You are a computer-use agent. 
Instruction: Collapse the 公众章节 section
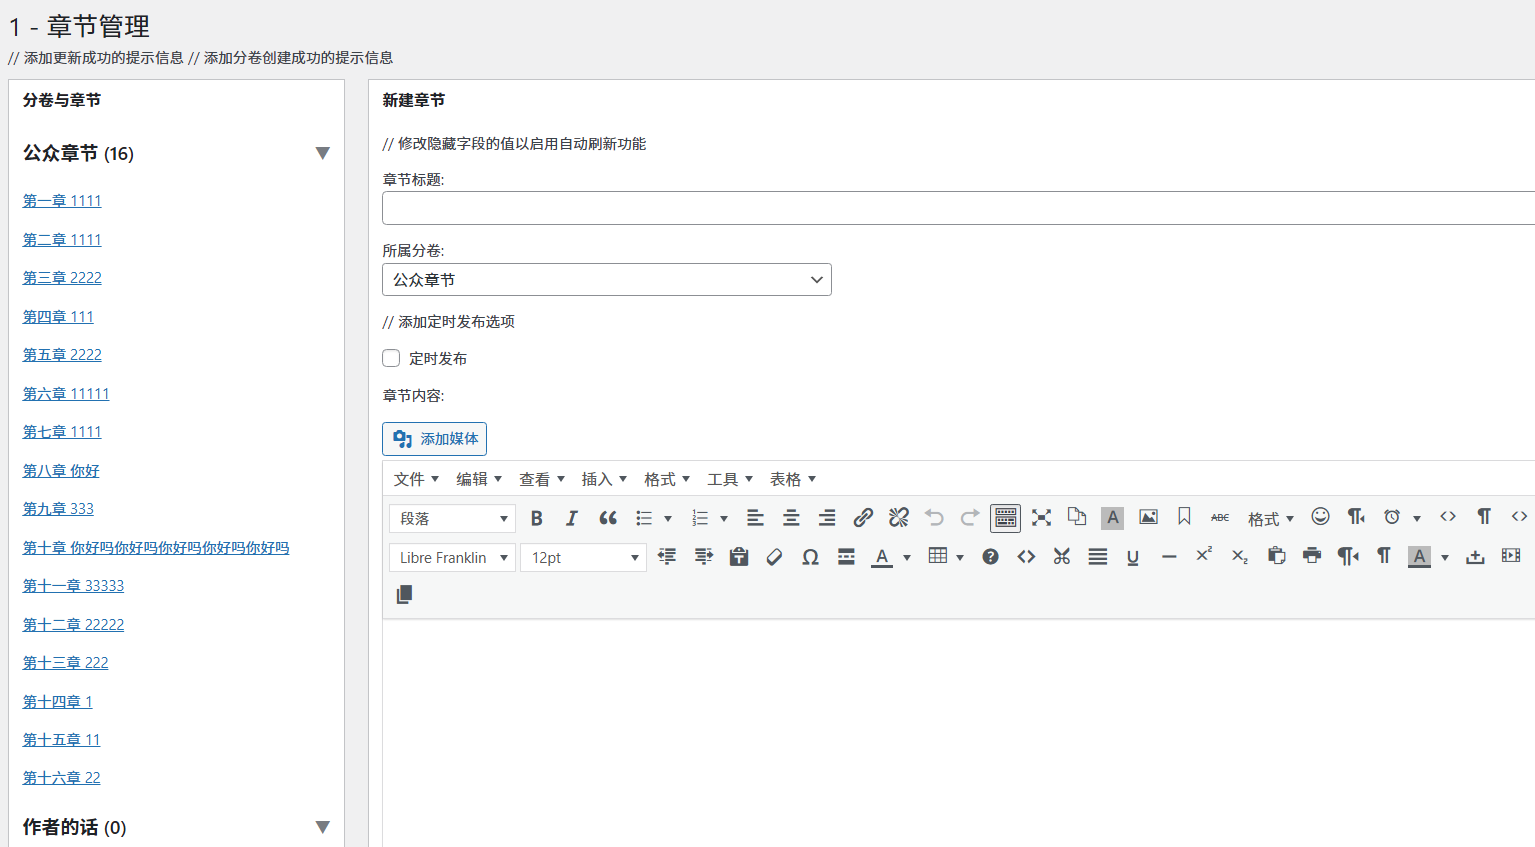[x=322, y=153]
